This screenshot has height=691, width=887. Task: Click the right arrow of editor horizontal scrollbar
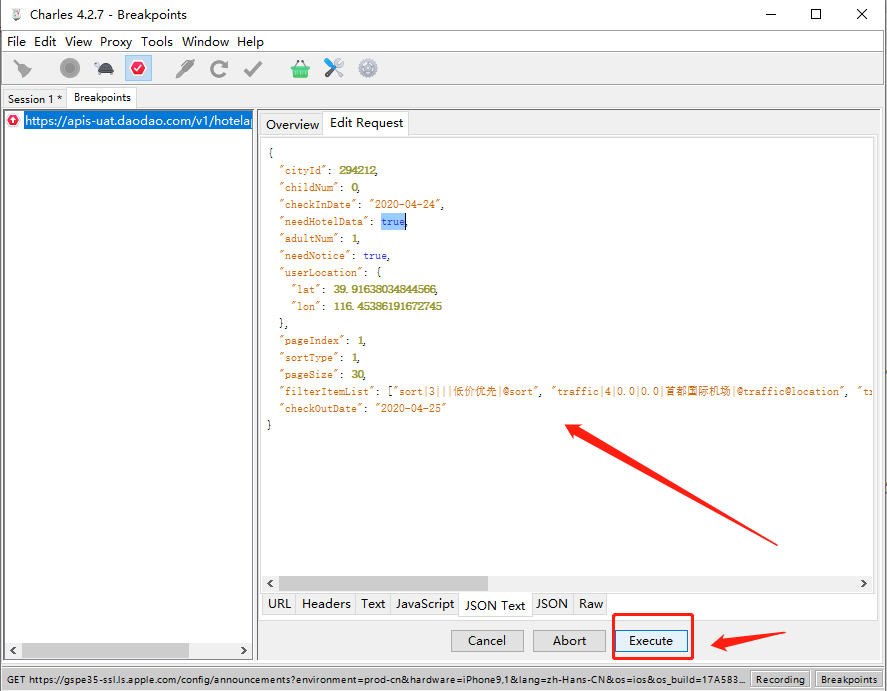tap(864, 584)
